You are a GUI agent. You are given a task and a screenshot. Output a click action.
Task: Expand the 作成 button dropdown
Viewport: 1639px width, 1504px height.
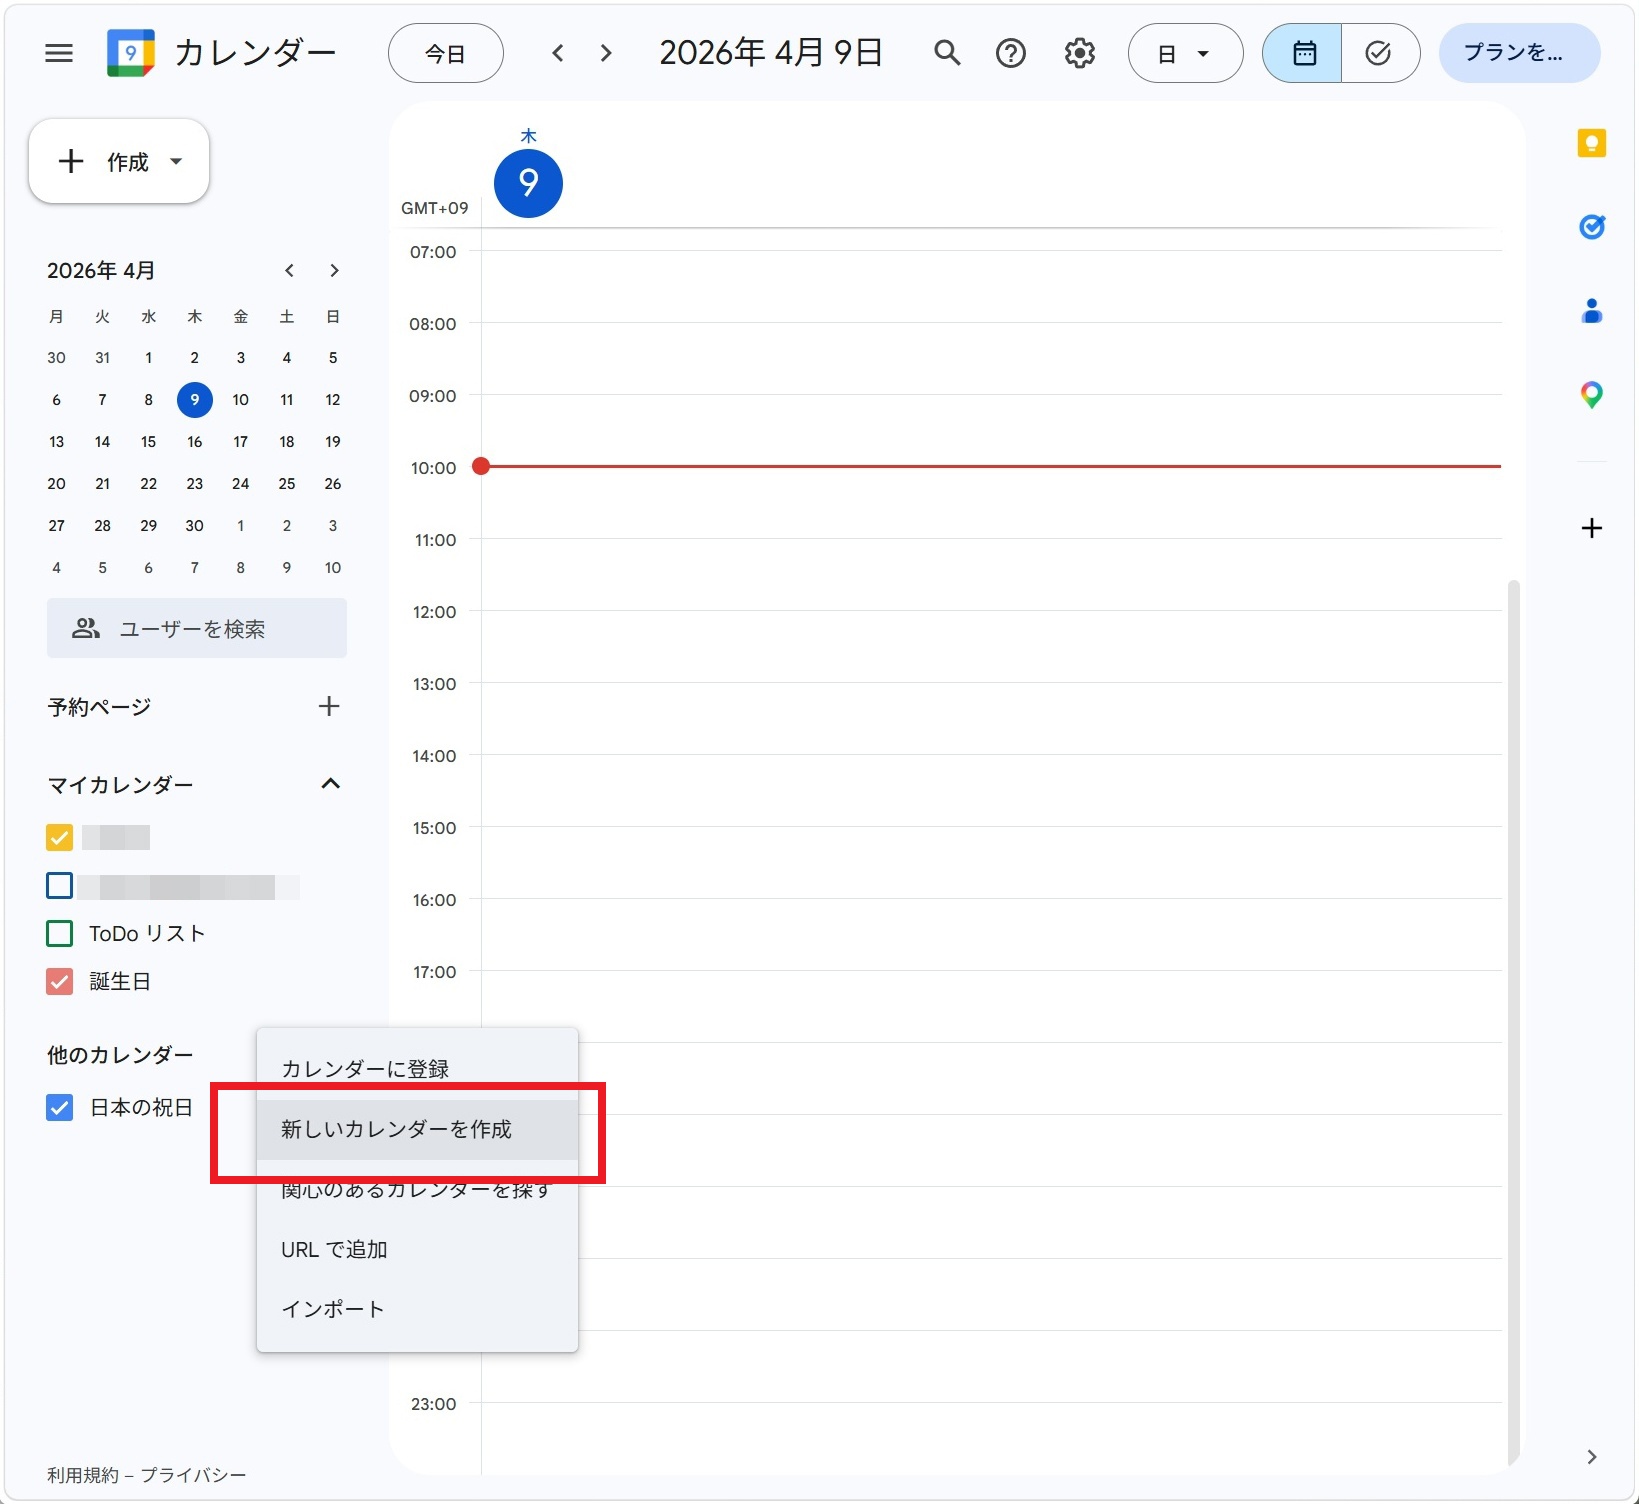coord(177,162)
